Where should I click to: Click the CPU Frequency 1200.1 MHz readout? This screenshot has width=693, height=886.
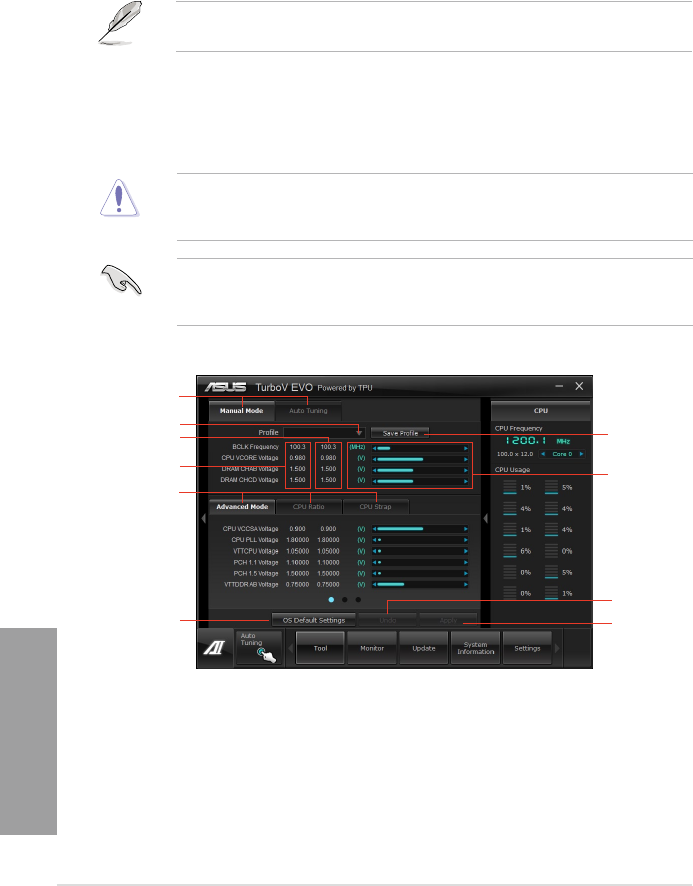[538, 441]
